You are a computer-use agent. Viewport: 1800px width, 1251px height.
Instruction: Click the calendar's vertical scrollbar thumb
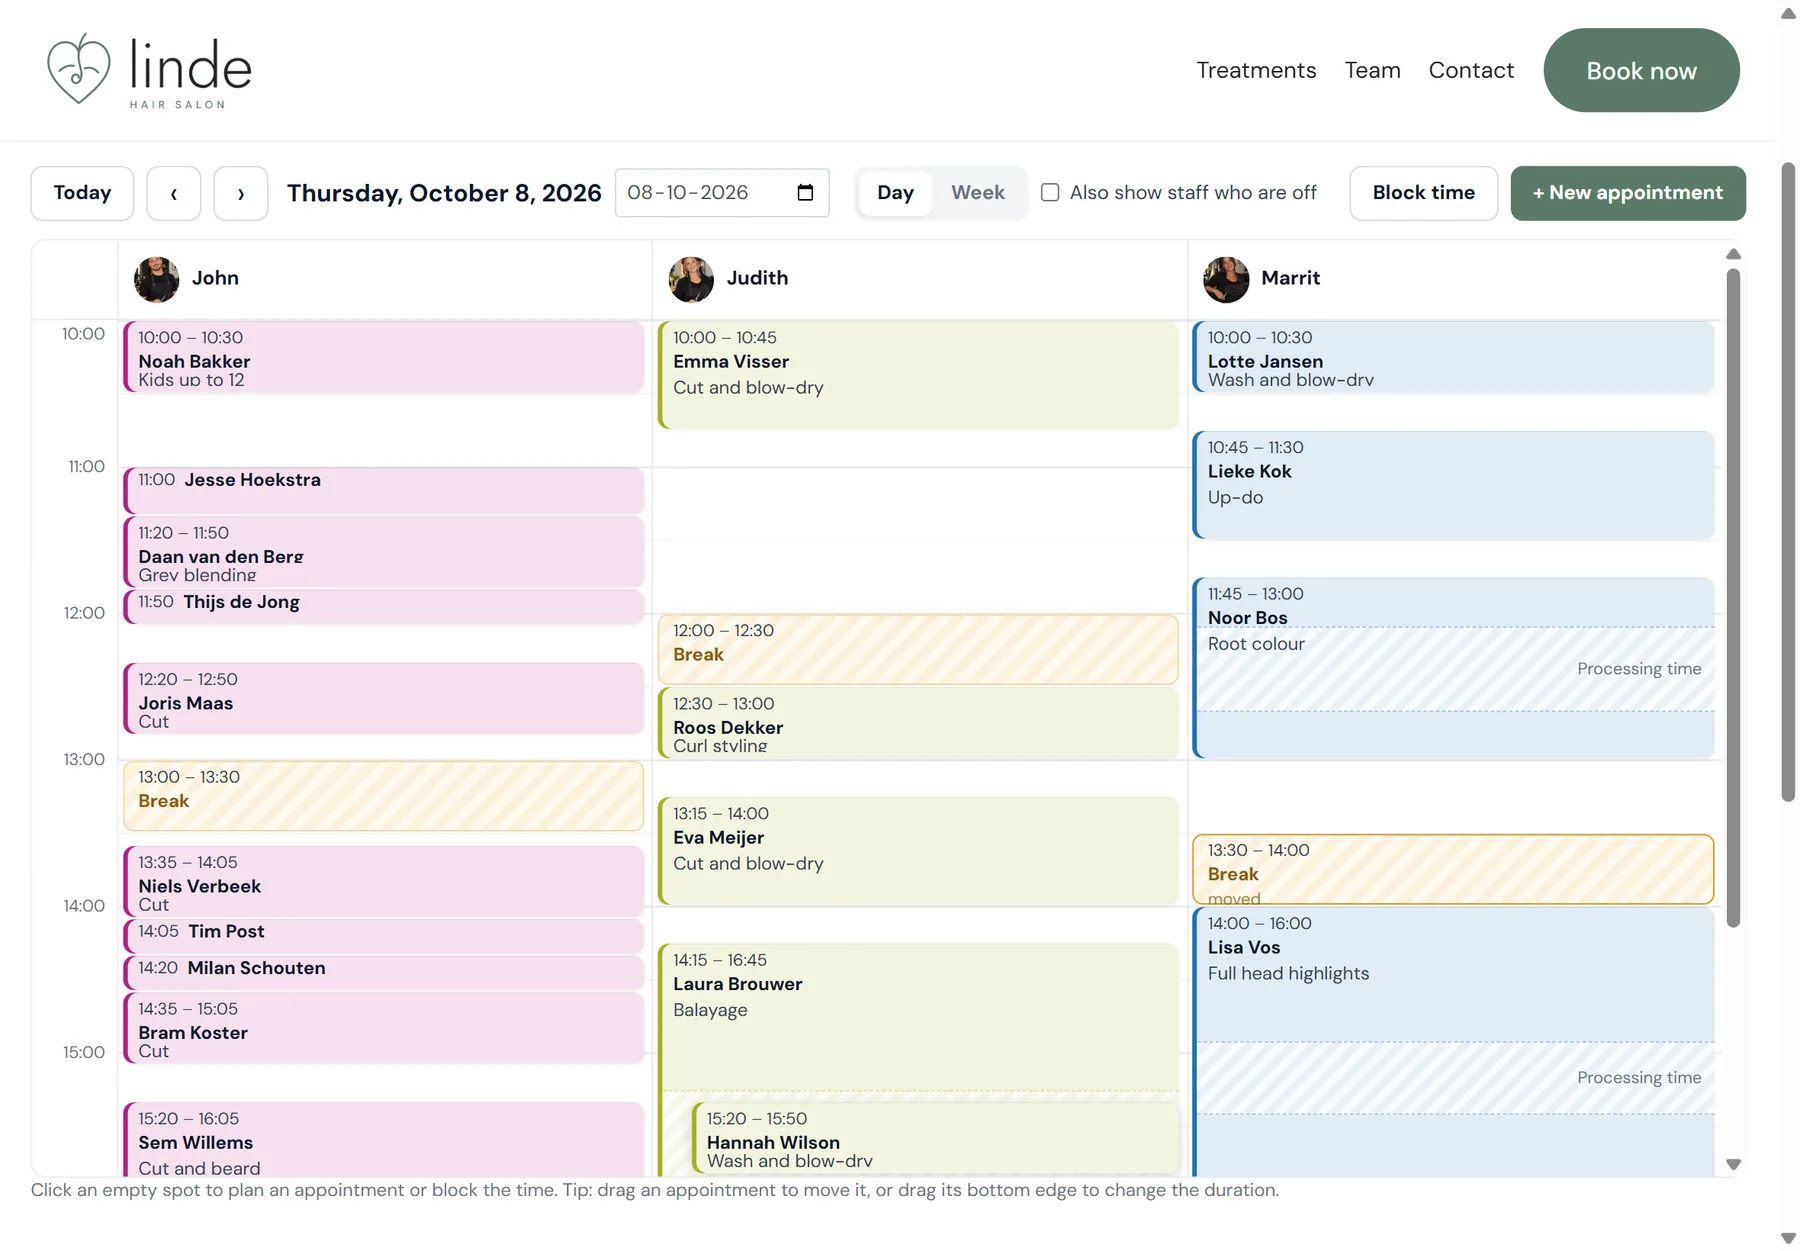tap(1734, 598)
